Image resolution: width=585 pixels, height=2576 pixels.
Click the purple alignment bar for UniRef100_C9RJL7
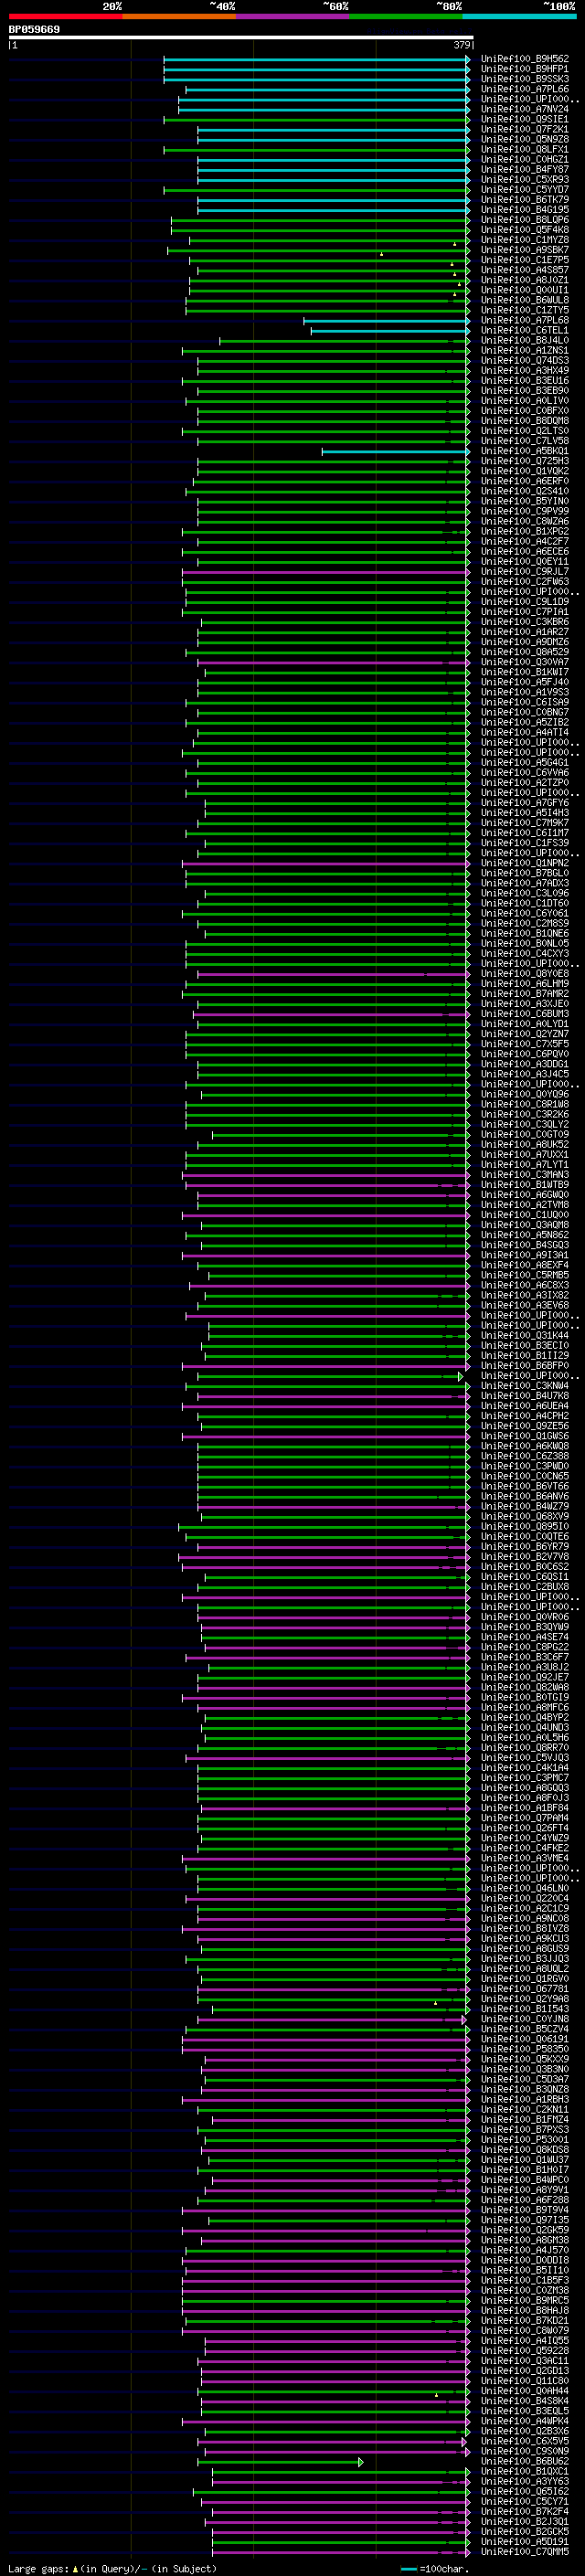tap(326, 572)
